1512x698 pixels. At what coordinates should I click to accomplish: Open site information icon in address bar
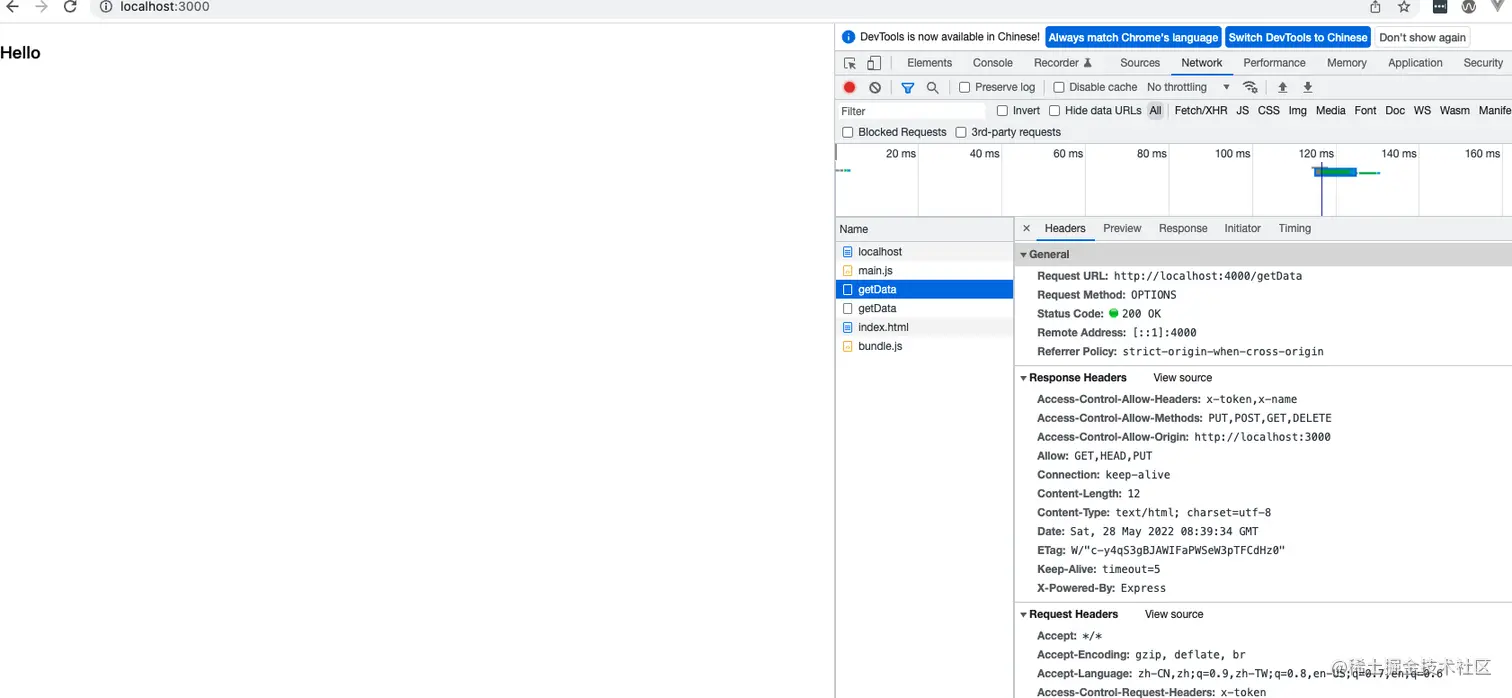click(x=106, y=7)
